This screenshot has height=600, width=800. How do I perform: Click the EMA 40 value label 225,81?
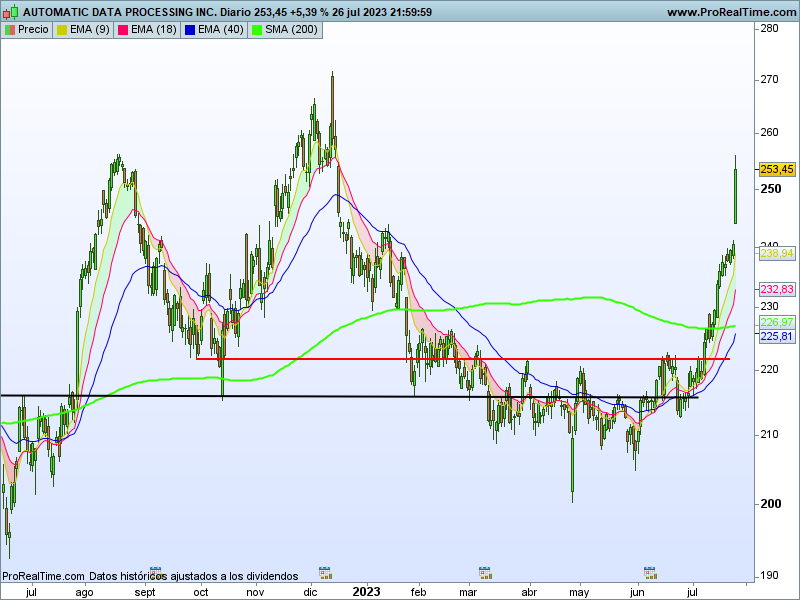tap(777, 336)
